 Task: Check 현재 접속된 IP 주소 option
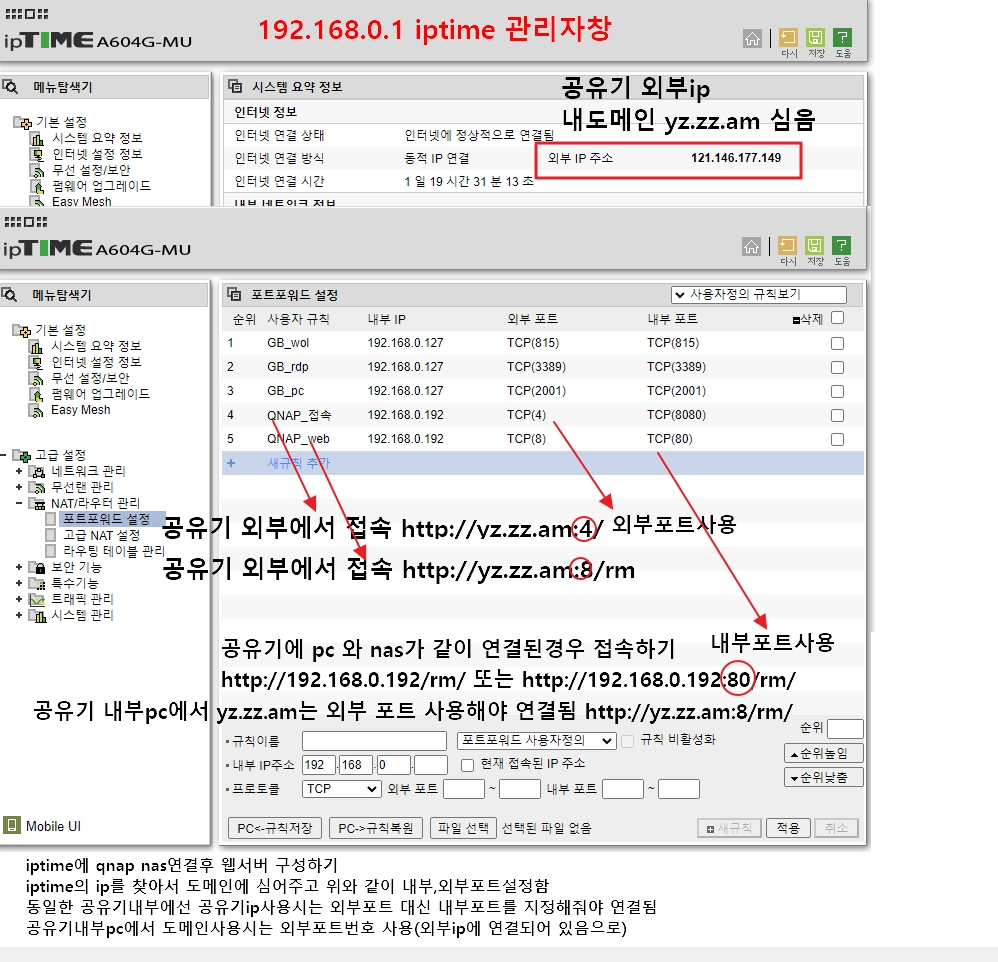coord(465,767)
